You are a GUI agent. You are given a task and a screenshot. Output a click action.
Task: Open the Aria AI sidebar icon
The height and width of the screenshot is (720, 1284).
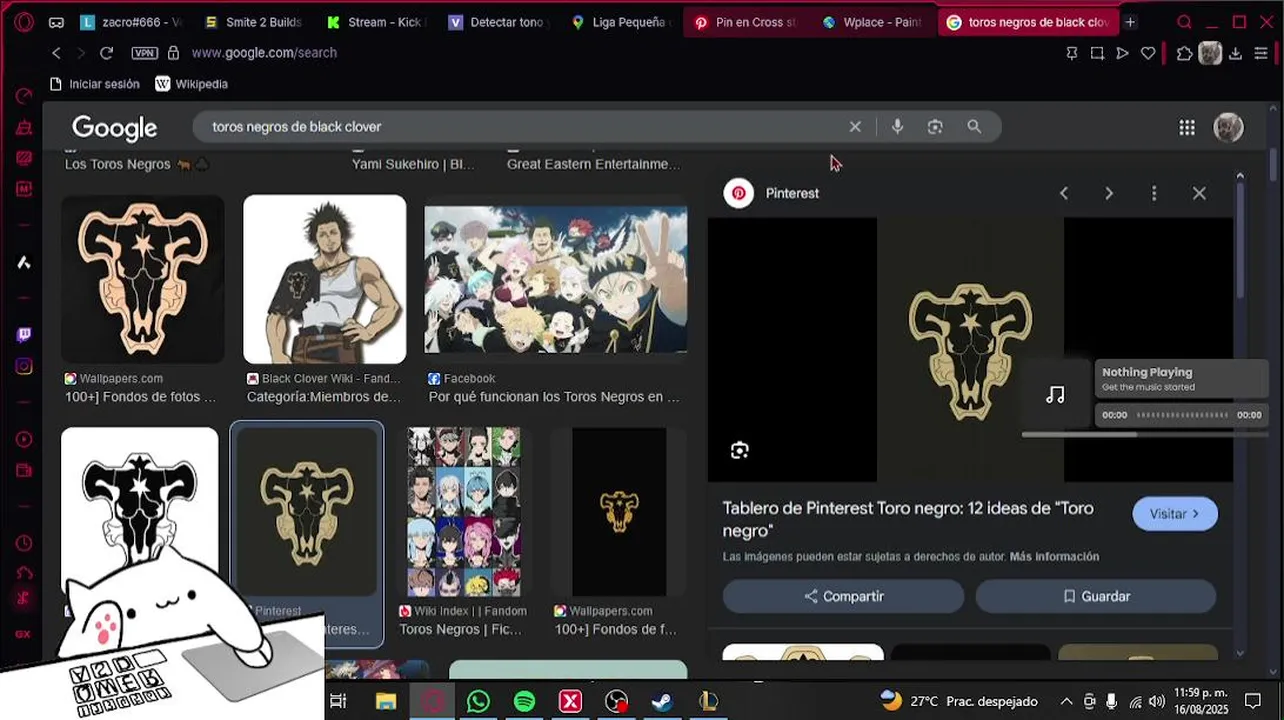click(24, 262)
